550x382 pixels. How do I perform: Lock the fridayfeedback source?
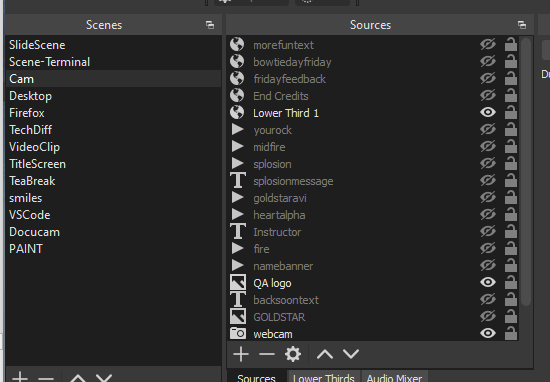click(511, 79)
